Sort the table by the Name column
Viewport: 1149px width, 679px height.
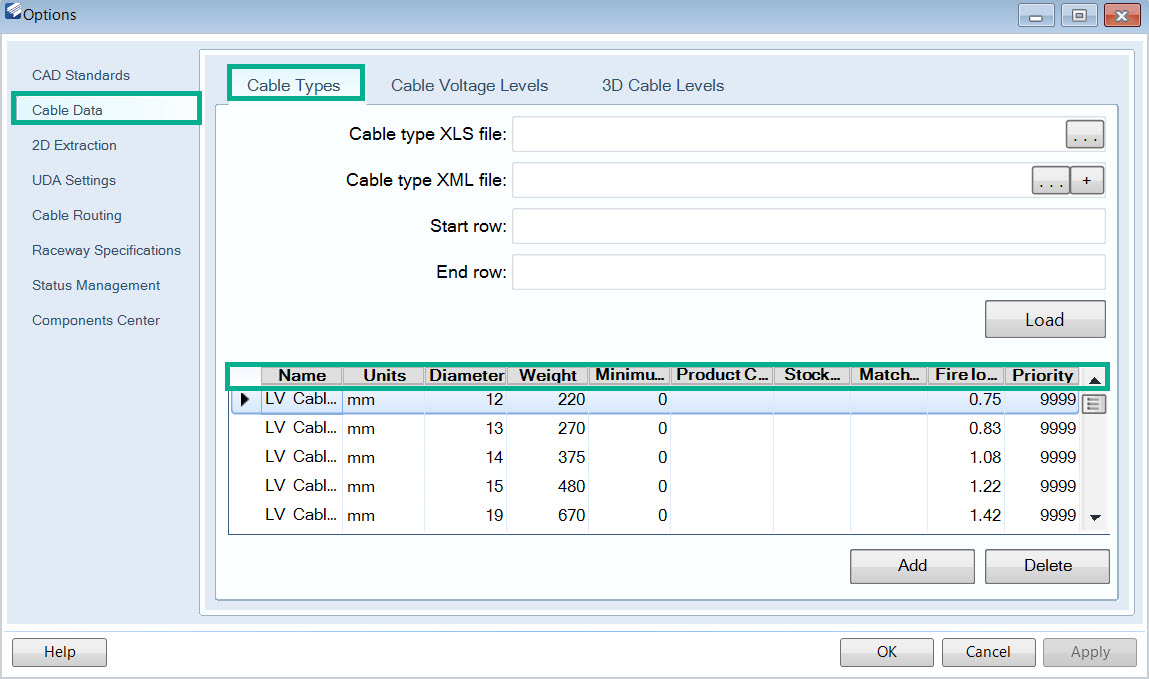(302, 375)
